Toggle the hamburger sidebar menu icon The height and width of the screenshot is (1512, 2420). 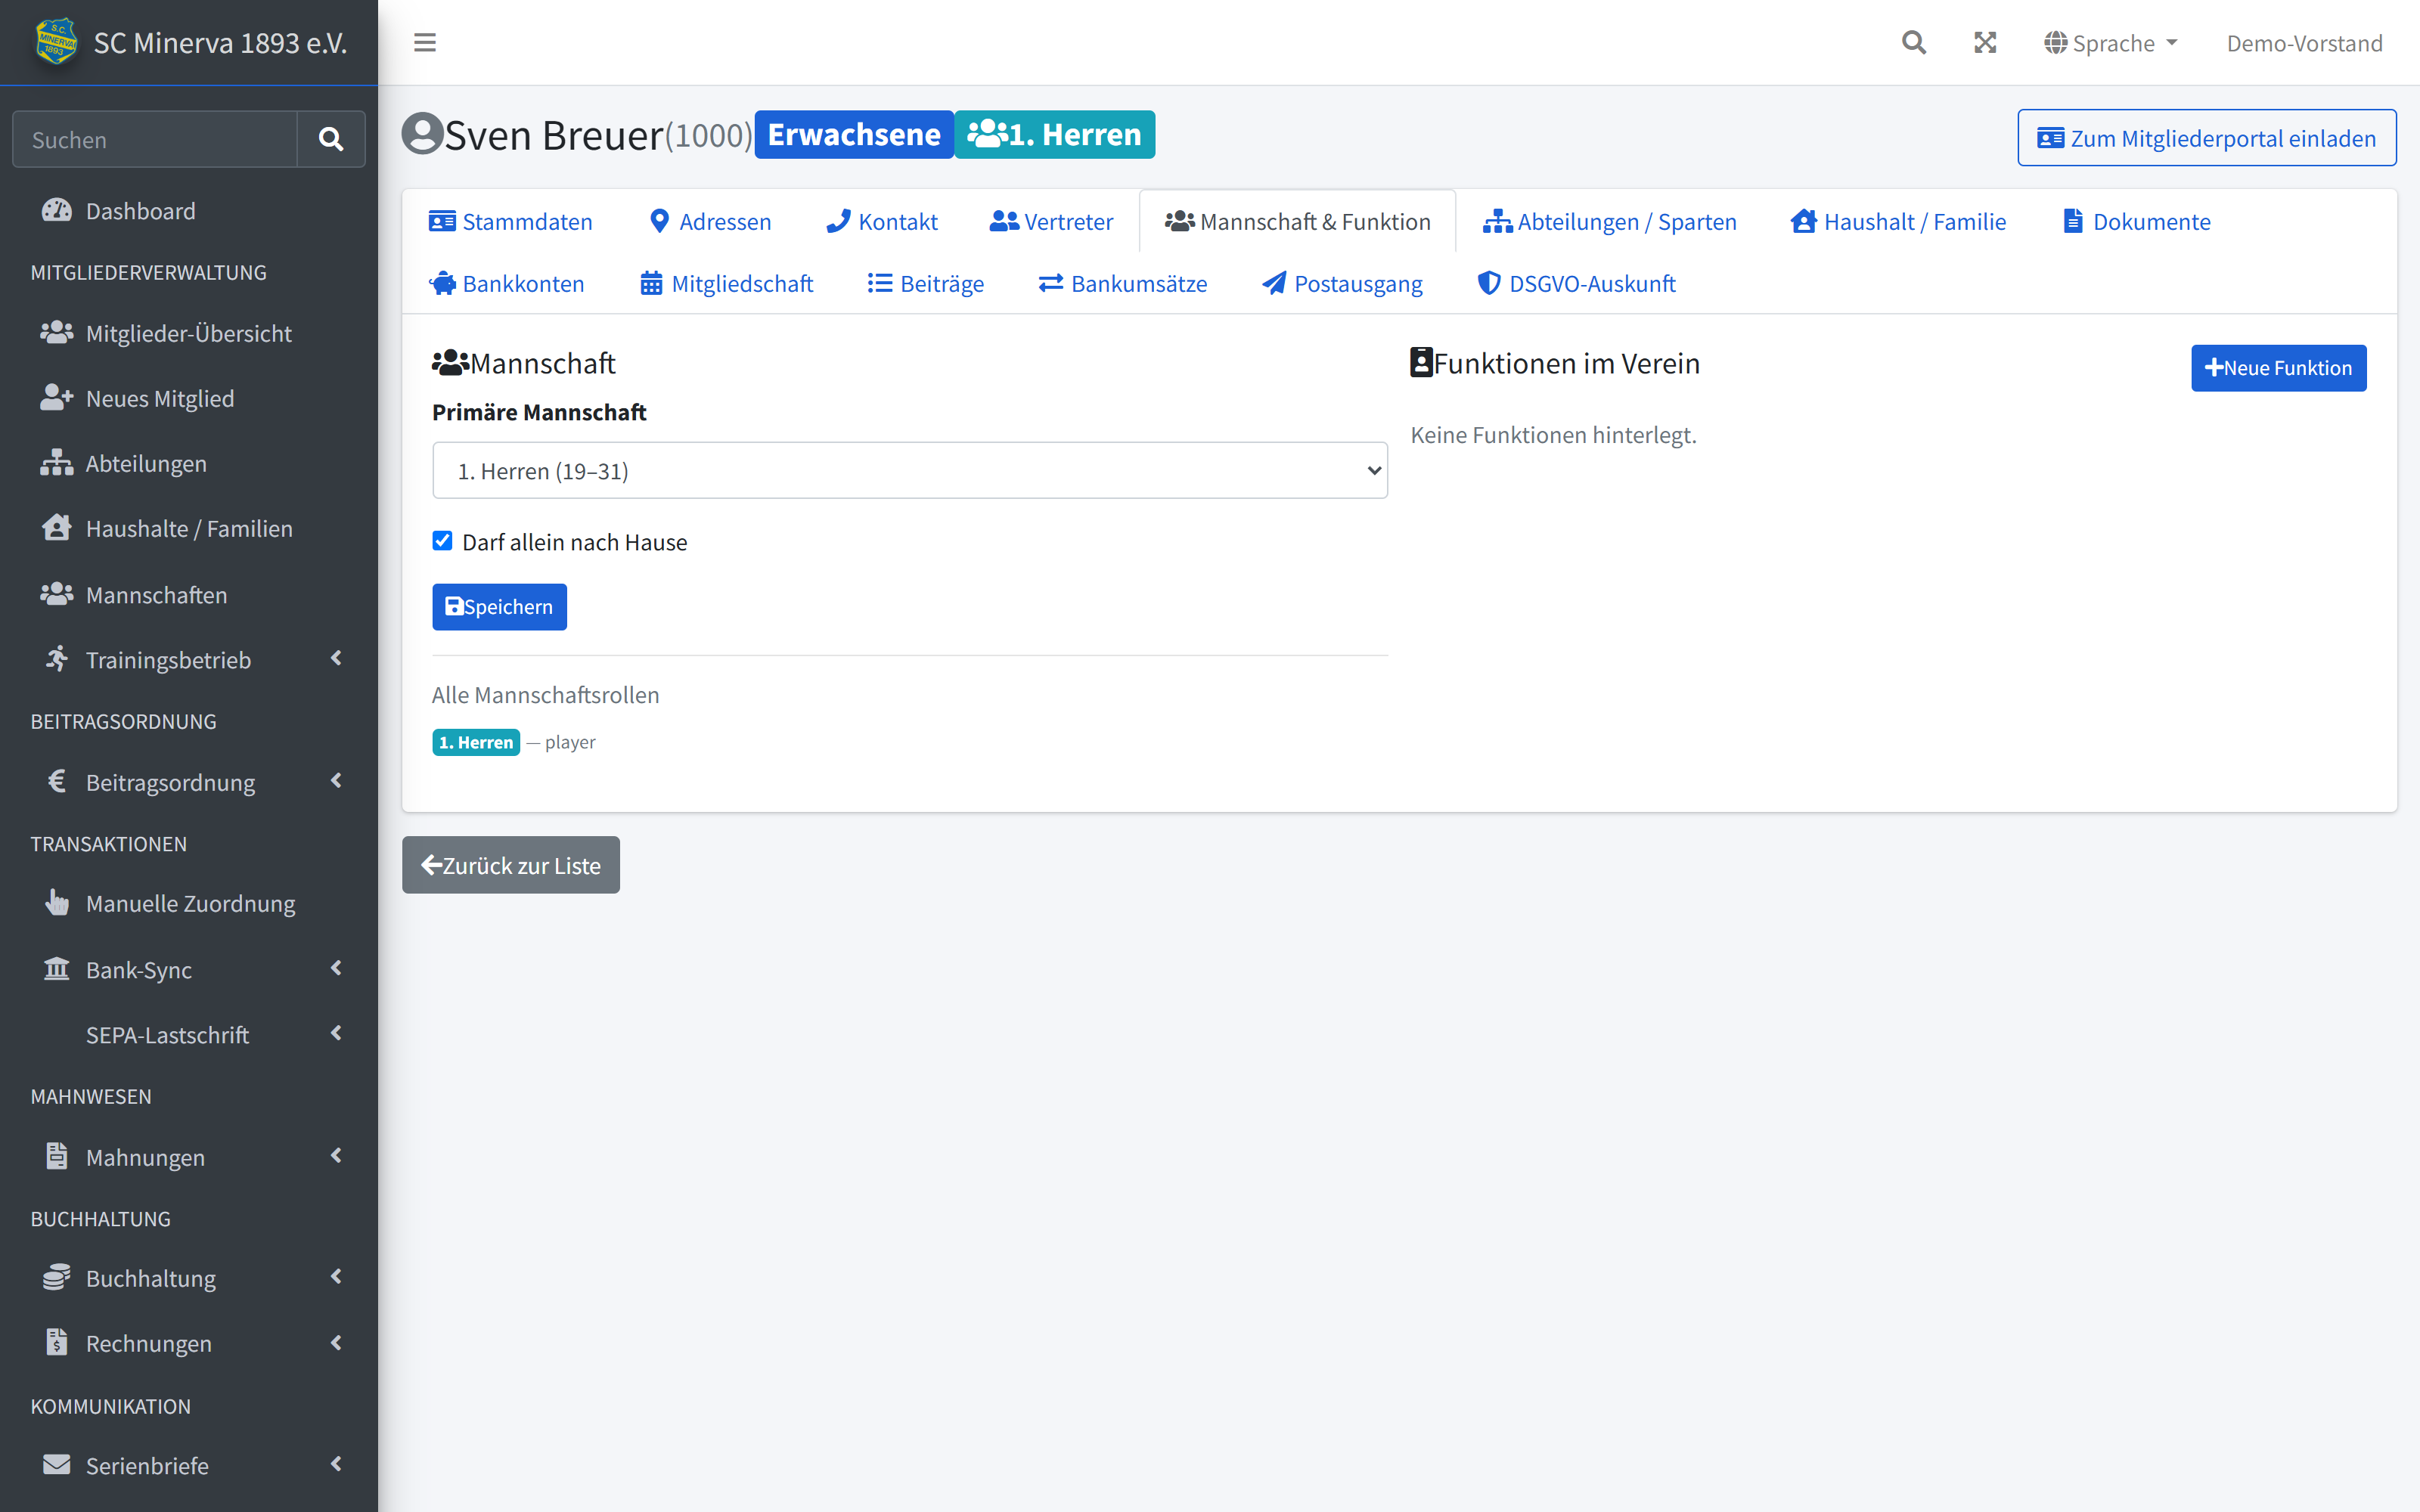[x=425, y=42]
